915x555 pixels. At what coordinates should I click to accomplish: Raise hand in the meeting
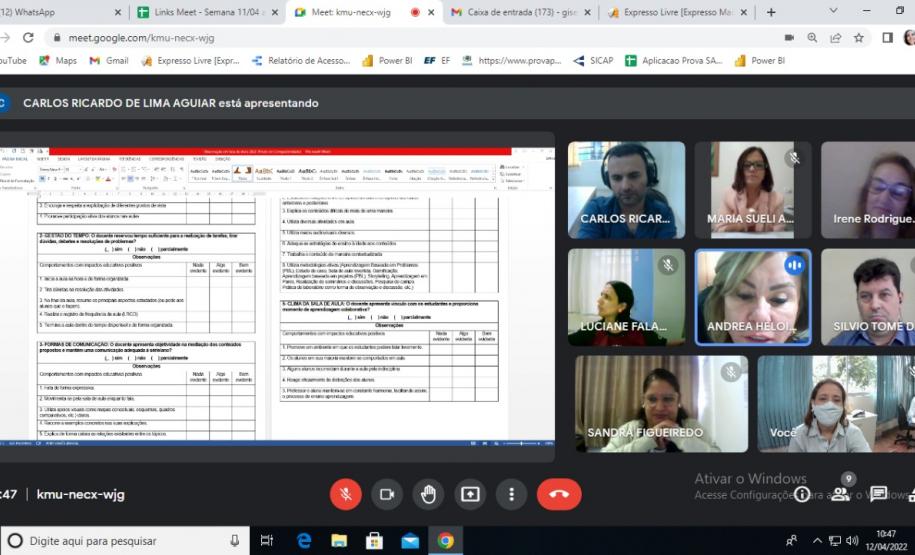(429, 494)
